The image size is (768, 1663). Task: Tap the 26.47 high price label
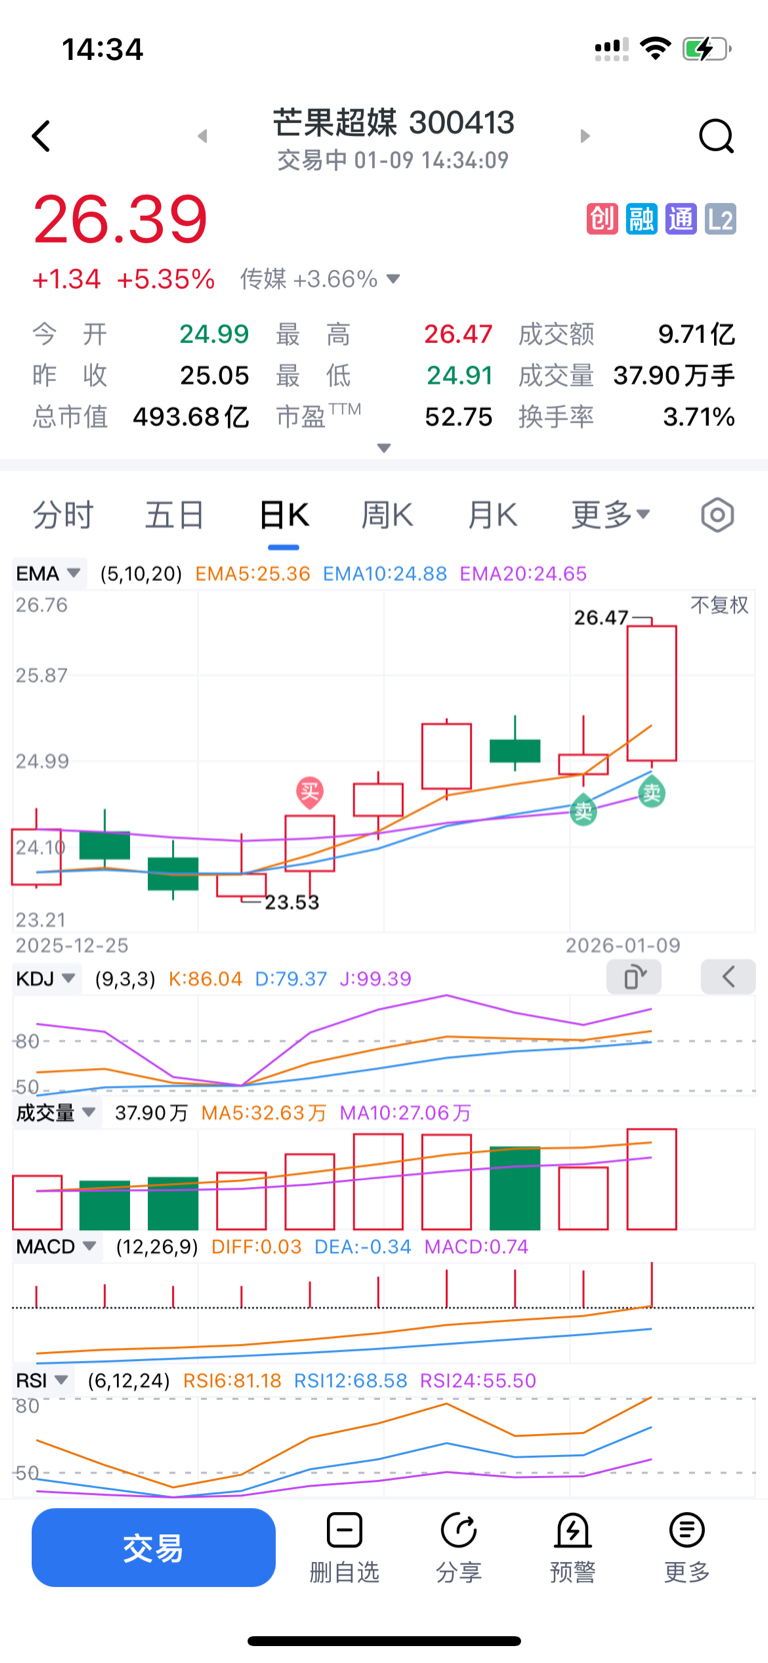[600, 618]
